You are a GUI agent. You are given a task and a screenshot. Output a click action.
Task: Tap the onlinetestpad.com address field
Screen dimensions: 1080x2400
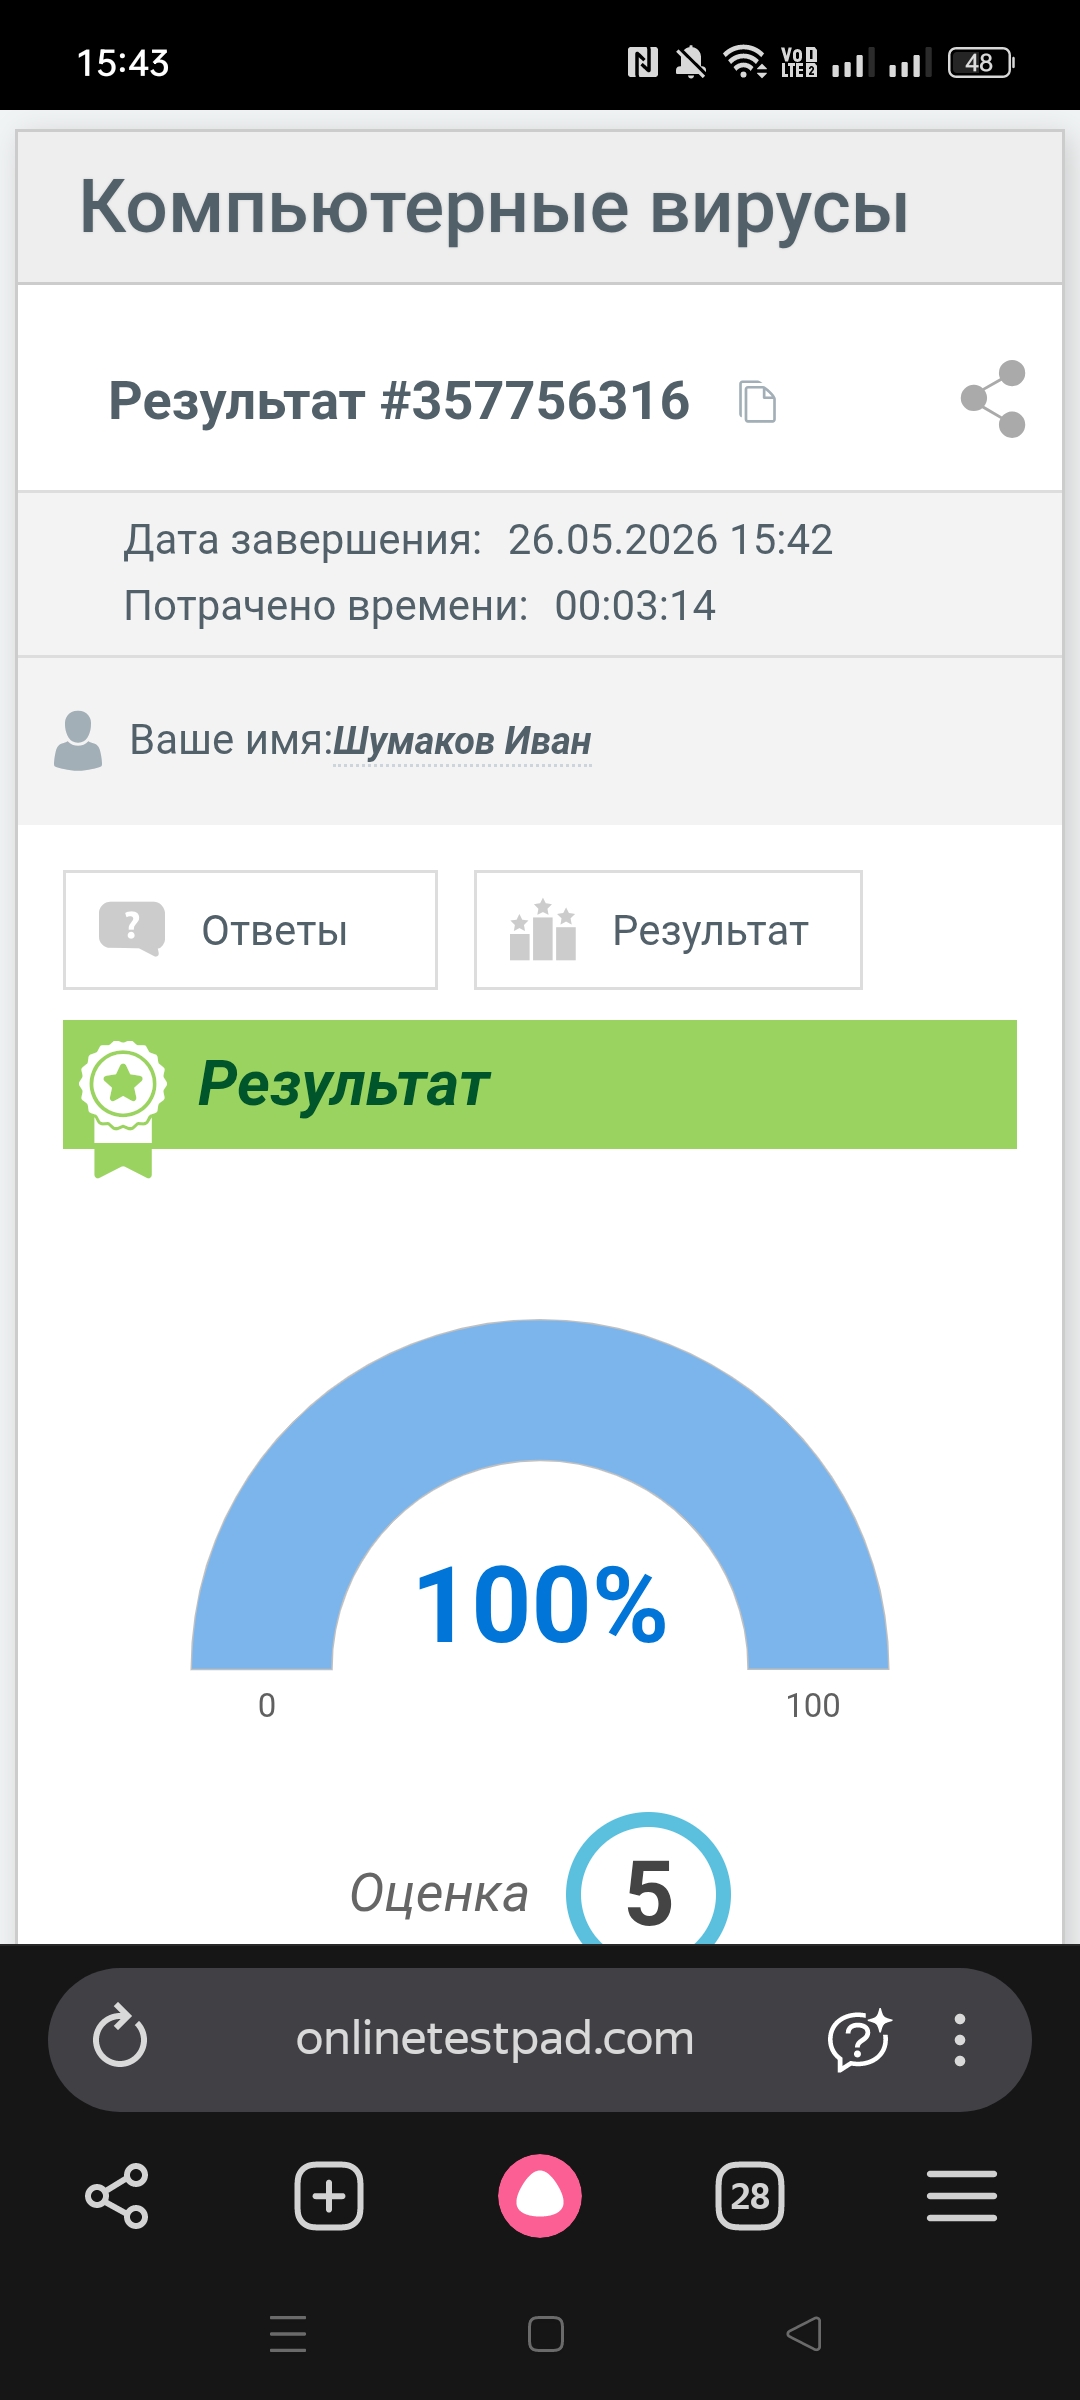pyautogui.click(x=495, y=2038)
